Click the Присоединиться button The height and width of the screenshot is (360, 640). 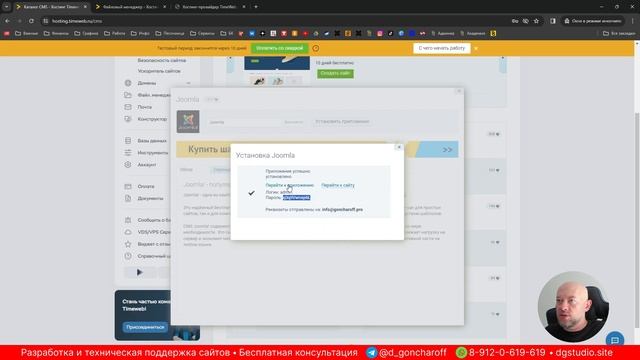point(145,327)
